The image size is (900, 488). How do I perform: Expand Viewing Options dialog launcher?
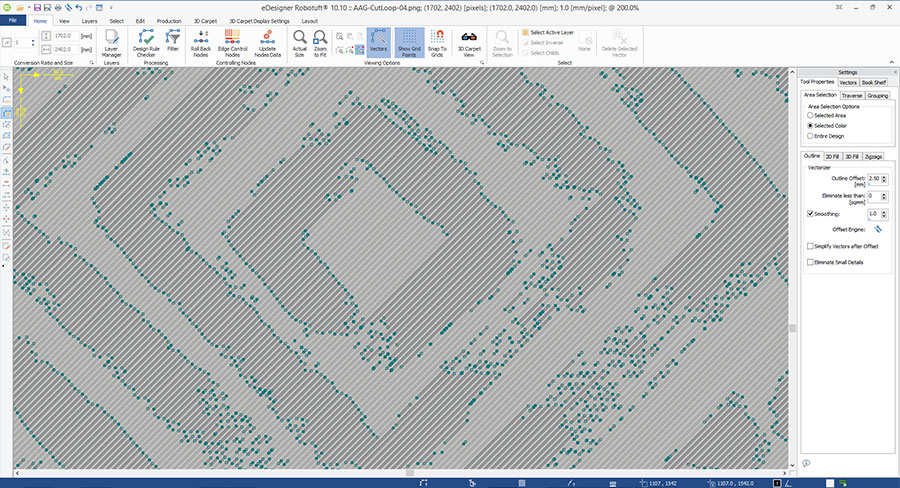click(x=482, y=63)
